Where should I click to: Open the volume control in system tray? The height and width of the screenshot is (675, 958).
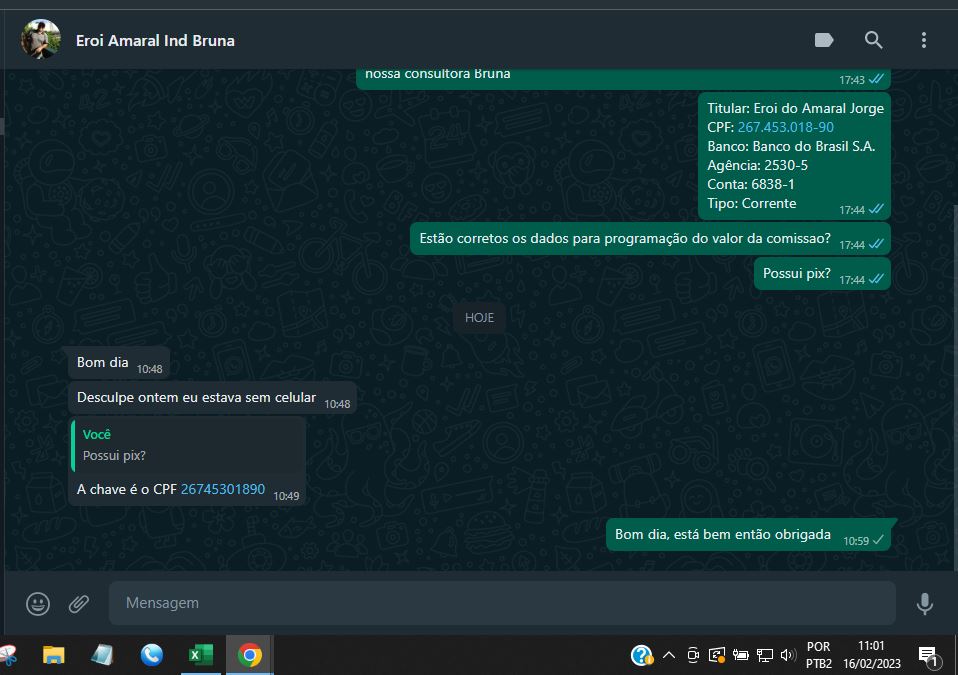(x=788, y=656)
